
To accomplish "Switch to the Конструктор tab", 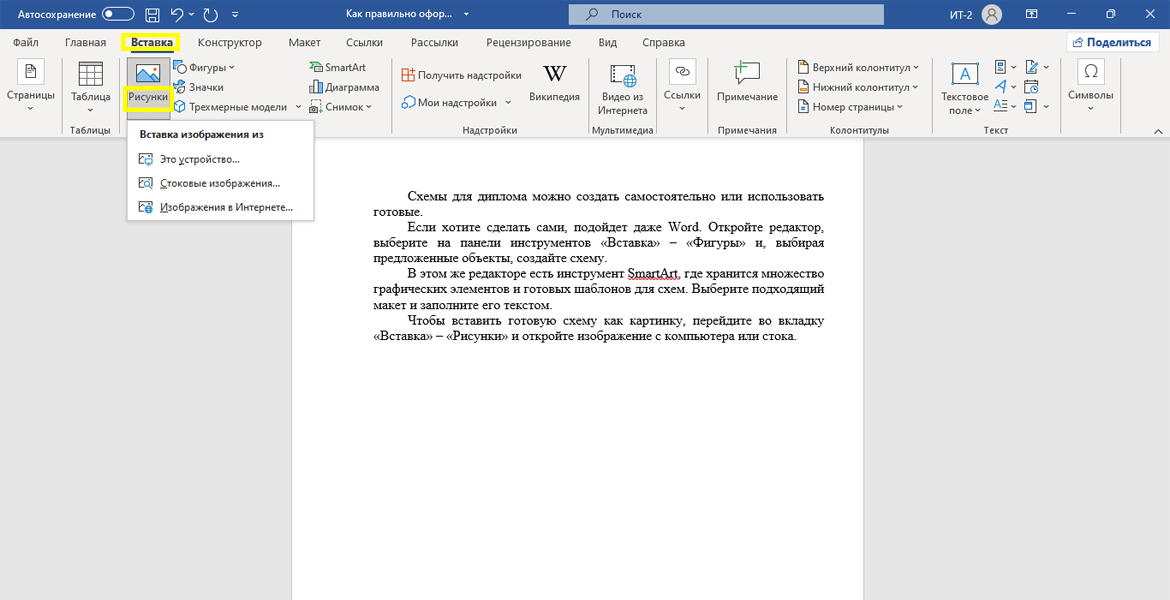I will tap(229, 43).
